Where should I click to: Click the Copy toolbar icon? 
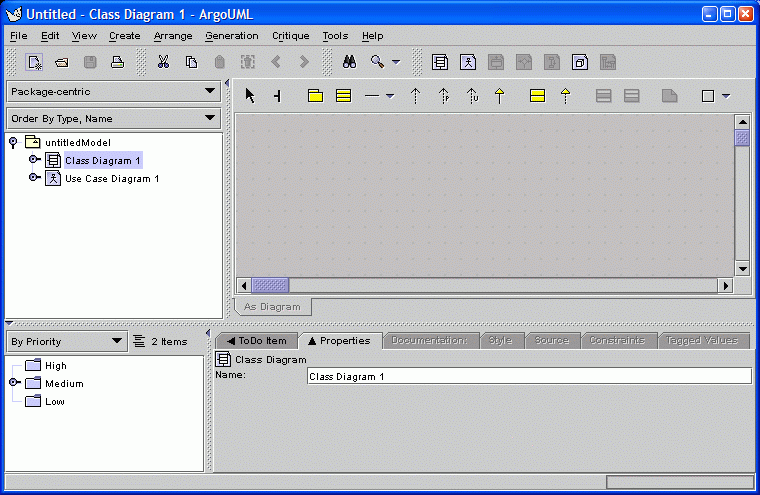(x=191, y=62)
